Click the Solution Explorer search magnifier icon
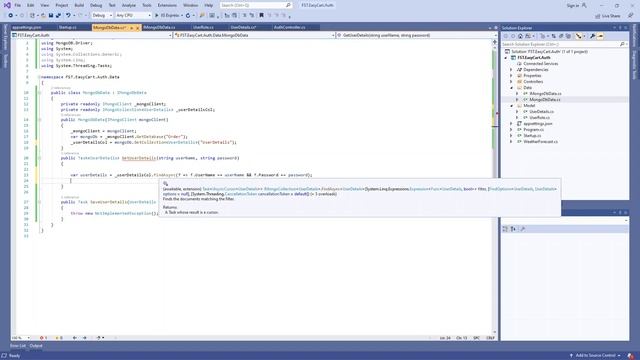Viewport: 640px width, 360px height. click(622, 44)
